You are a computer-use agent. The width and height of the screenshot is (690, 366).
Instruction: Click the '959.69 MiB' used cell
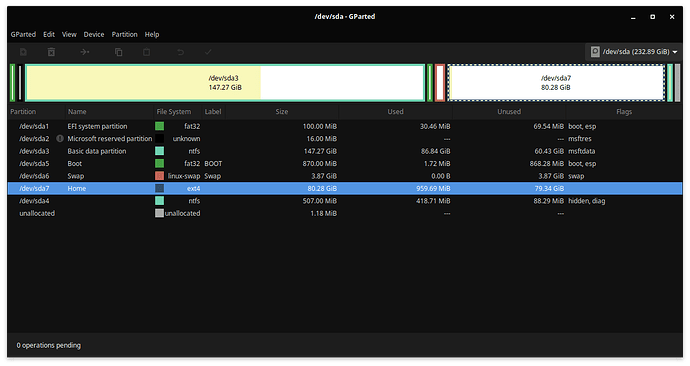pos(433,188)
